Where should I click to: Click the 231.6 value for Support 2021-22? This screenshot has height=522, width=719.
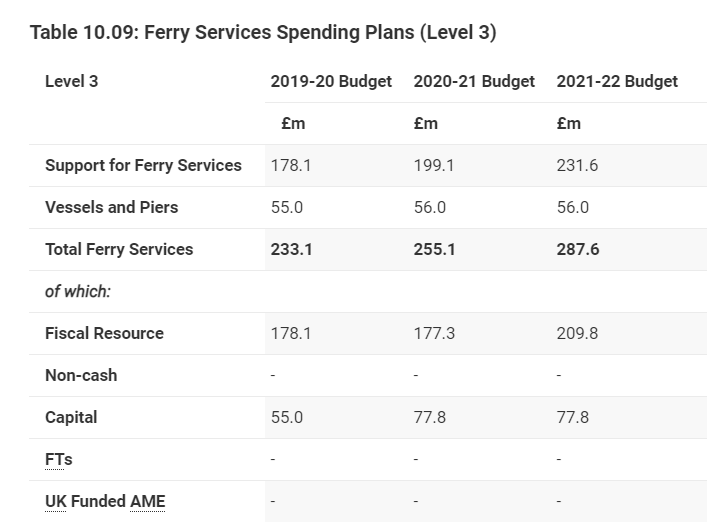pos(577,165)
